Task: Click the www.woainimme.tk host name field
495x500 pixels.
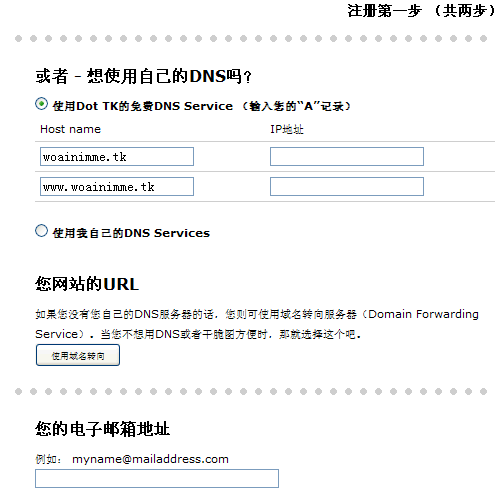Action: click(x=117, y=186)
